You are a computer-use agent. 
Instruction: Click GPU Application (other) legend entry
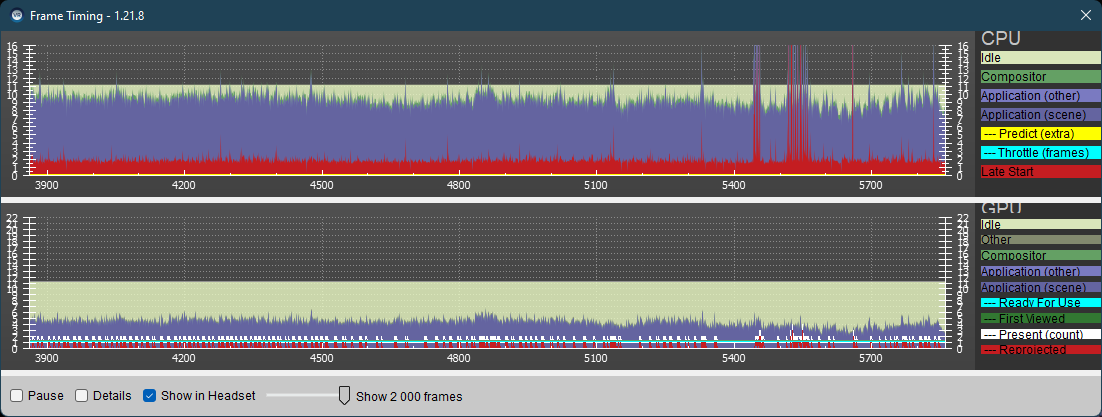(1040, 271)
